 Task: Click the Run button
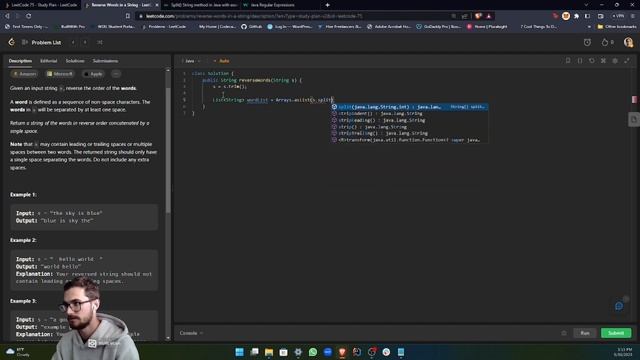tap(585, 333)
